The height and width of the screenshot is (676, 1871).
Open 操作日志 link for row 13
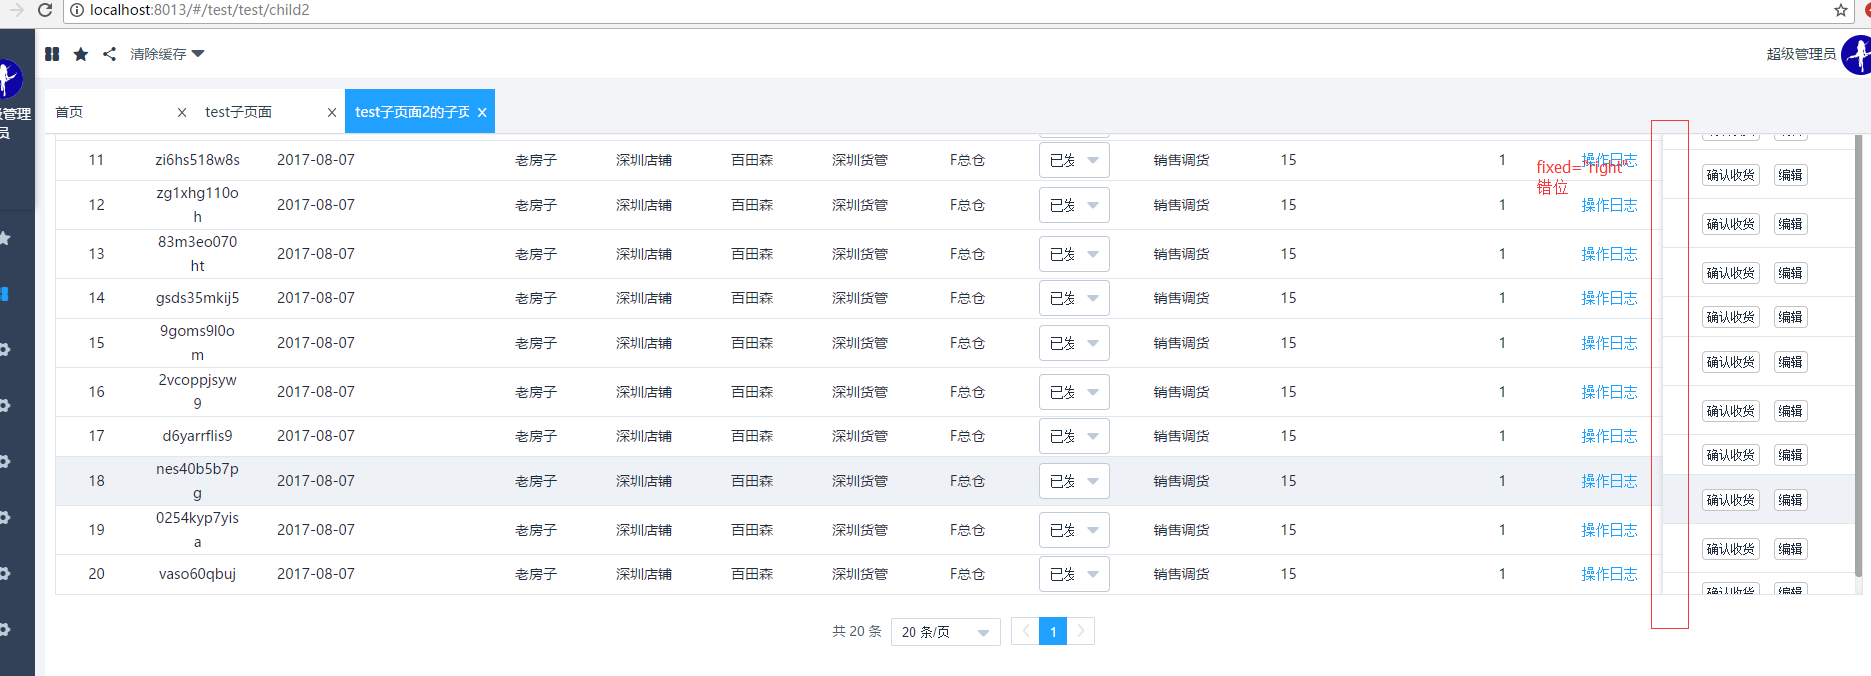(x=1609, y=254)
